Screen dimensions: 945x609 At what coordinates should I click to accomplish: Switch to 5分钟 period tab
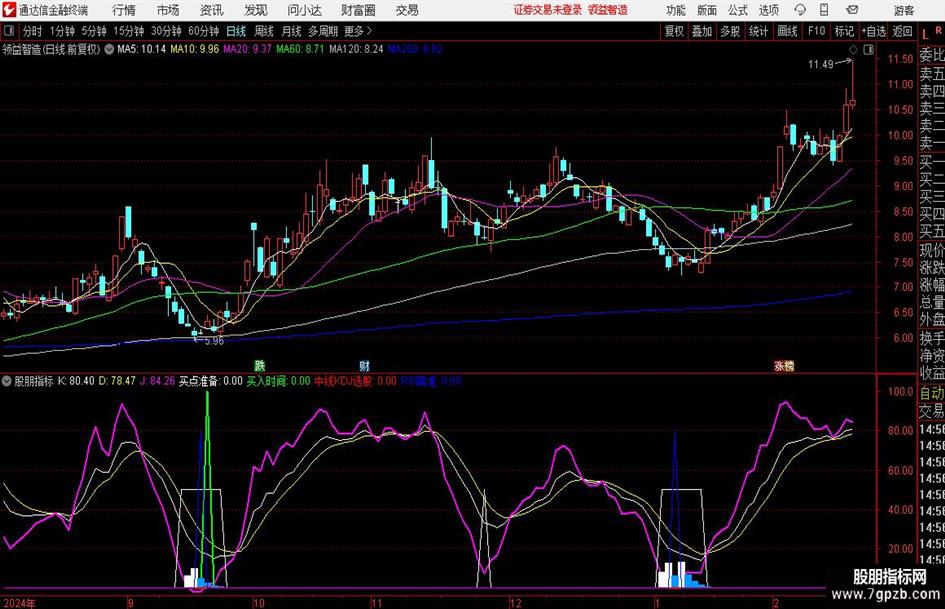[93, 31]
